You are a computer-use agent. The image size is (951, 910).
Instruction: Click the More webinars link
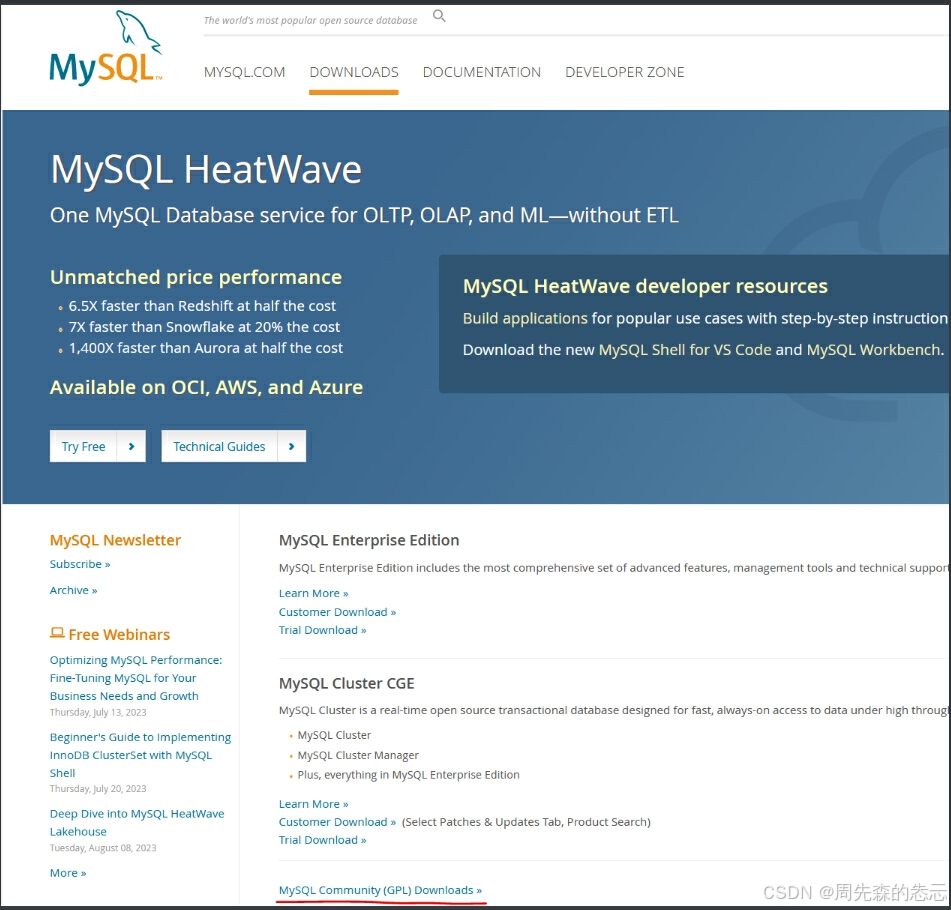(x=68, y=873)
